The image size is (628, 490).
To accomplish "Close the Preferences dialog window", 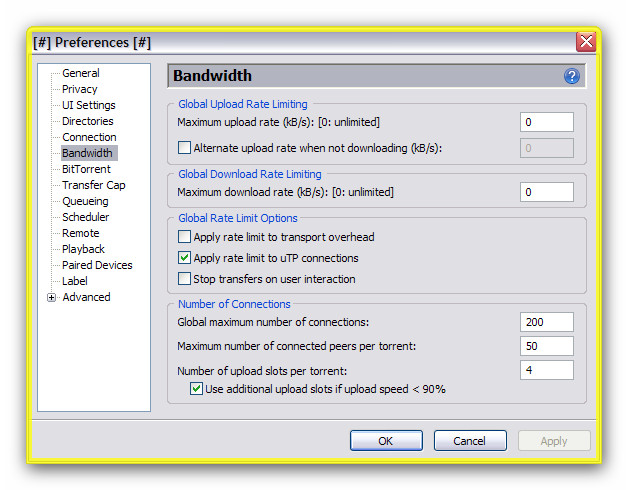I will [x=586, y=41].
